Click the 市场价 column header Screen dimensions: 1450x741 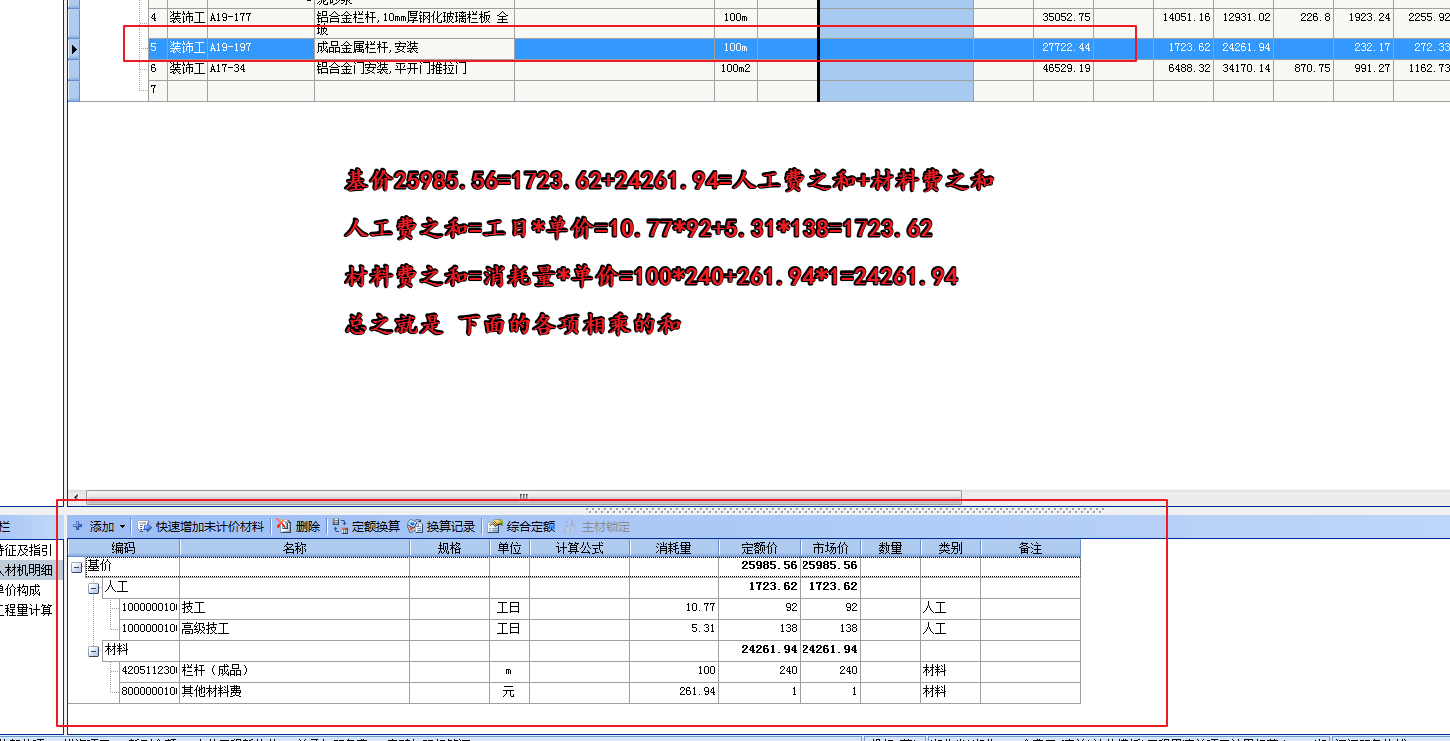(830, 548)
